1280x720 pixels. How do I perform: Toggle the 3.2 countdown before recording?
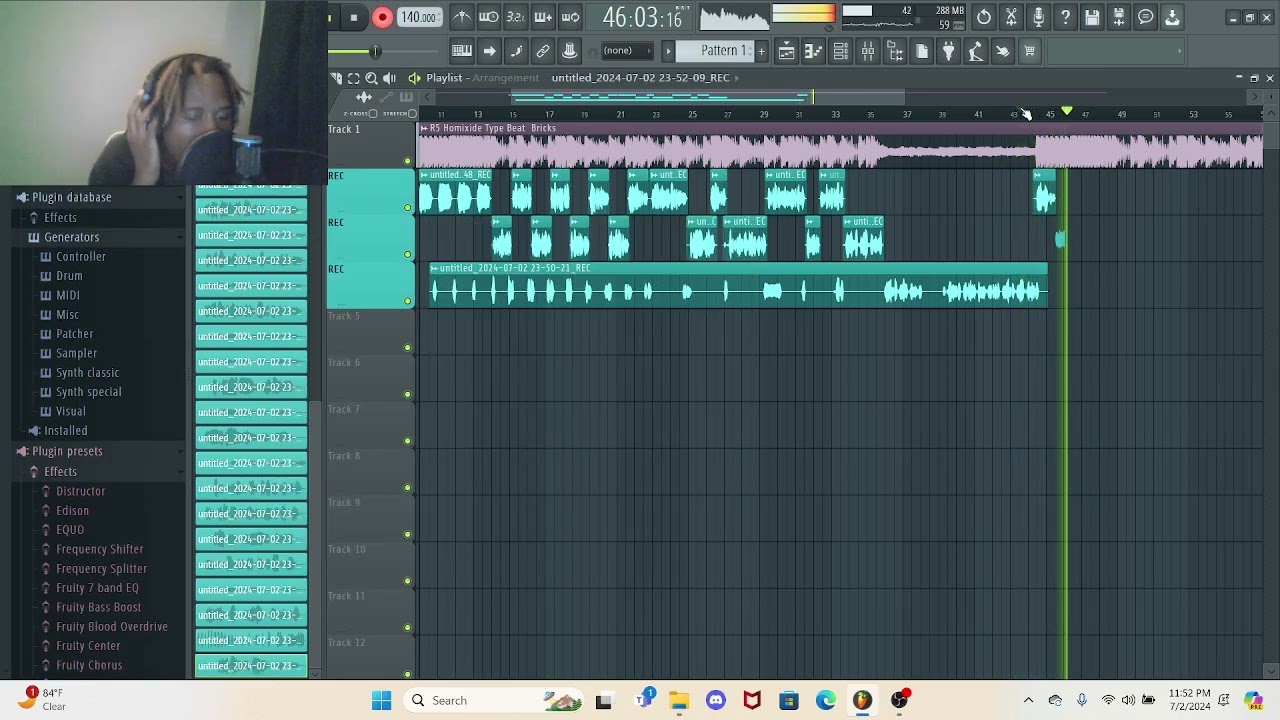pos(515,17)
